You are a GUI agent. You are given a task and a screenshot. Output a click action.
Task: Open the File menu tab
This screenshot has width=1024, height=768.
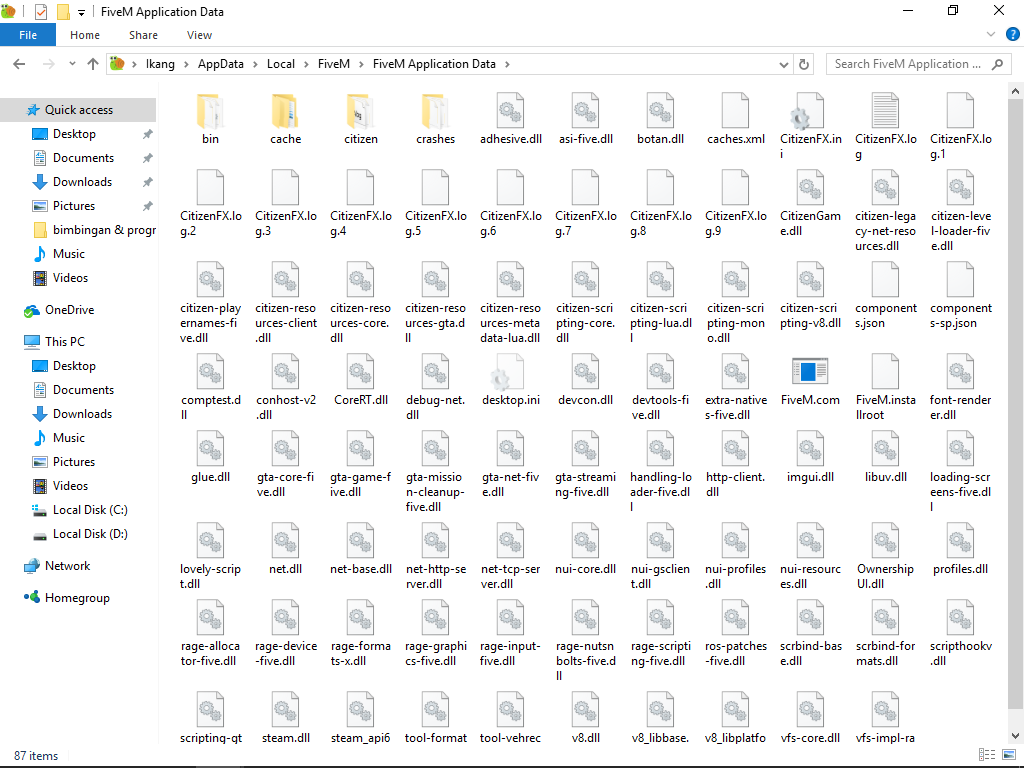[28, 35]
